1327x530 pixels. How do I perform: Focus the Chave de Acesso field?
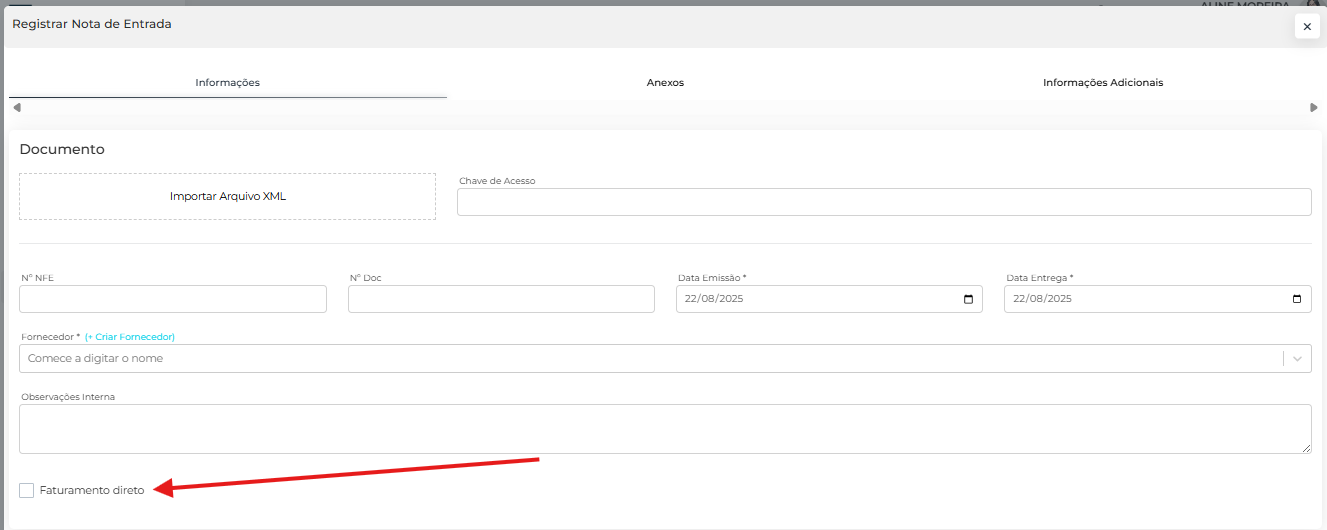coord(883,202)
